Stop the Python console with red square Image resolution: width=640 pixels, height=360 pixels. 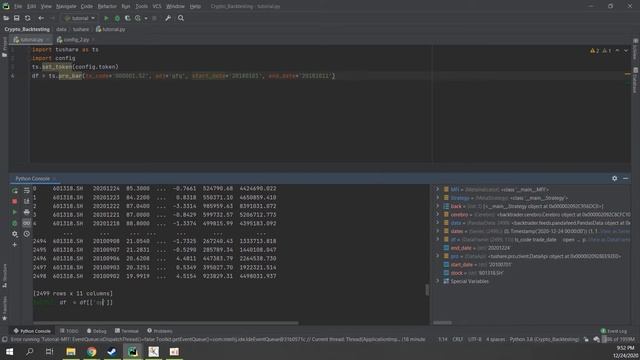pos(15,201)
